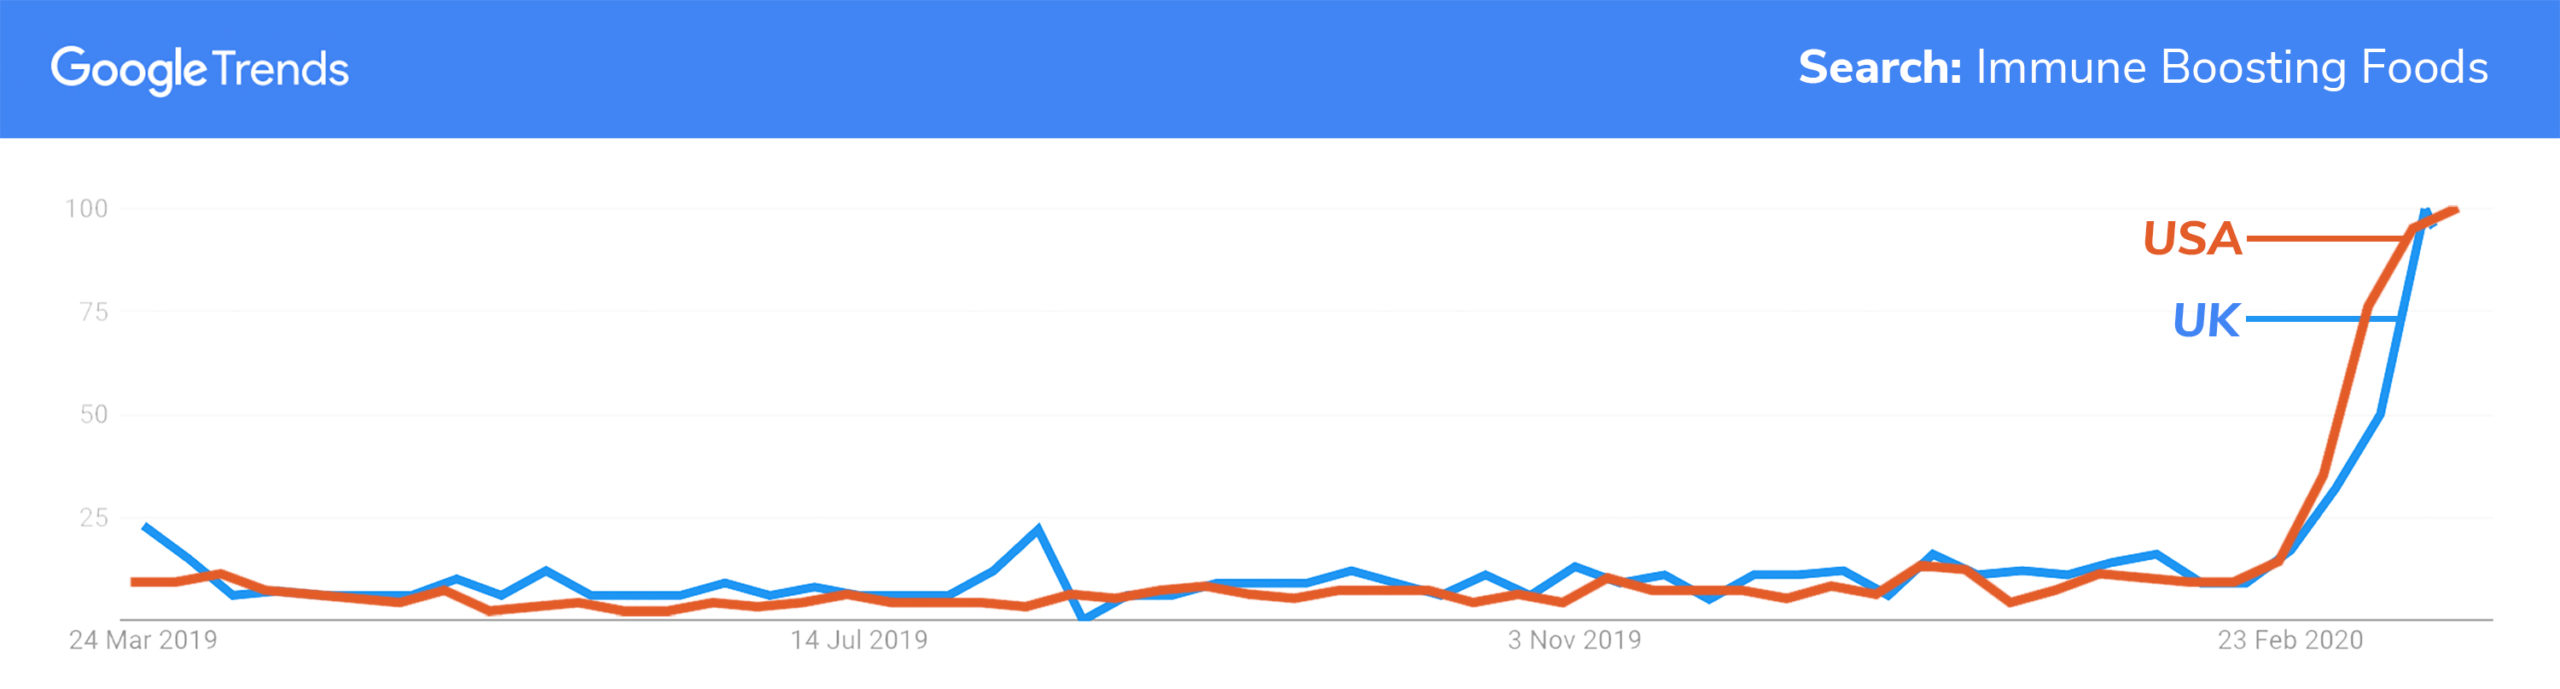Click the Google Trends logo
The image size is (2560, 689).
pos(200,70)
